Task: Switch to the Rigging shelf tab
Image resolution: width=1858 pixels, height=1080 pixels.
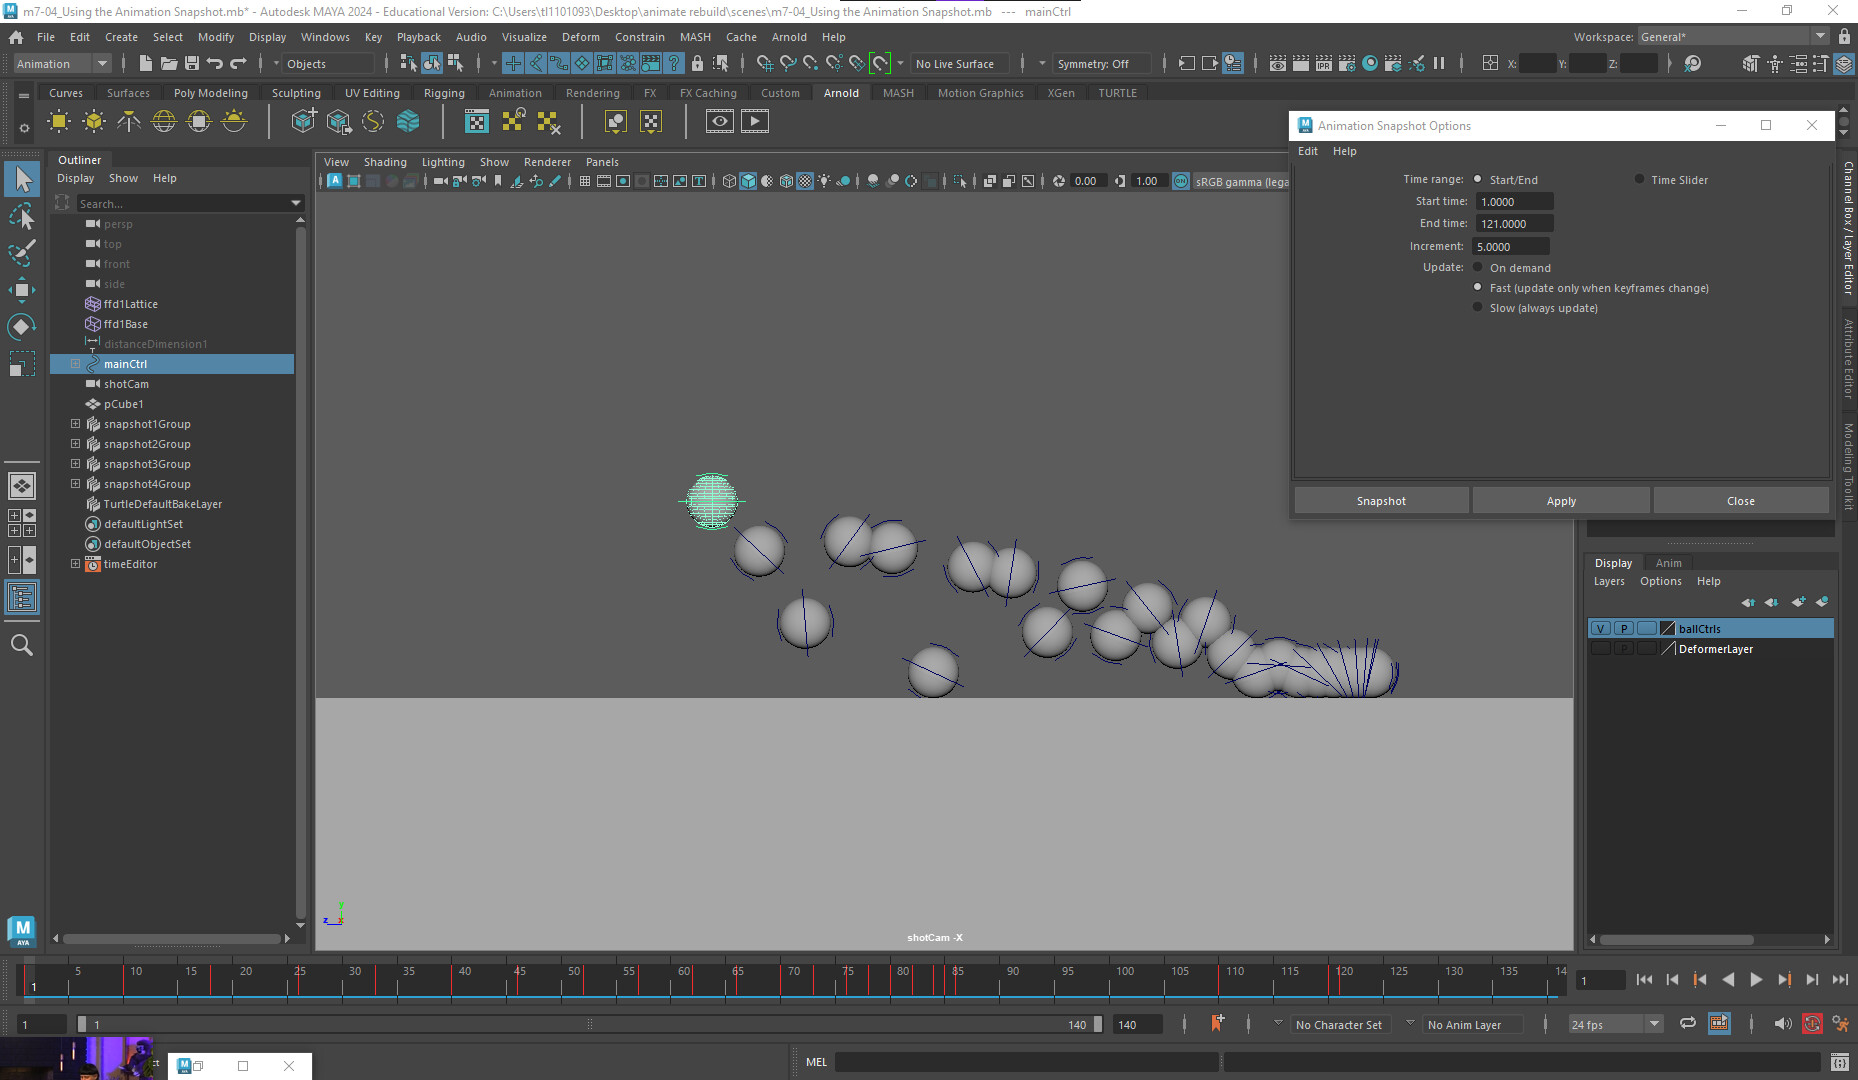Action: click(x=444, y=93)
